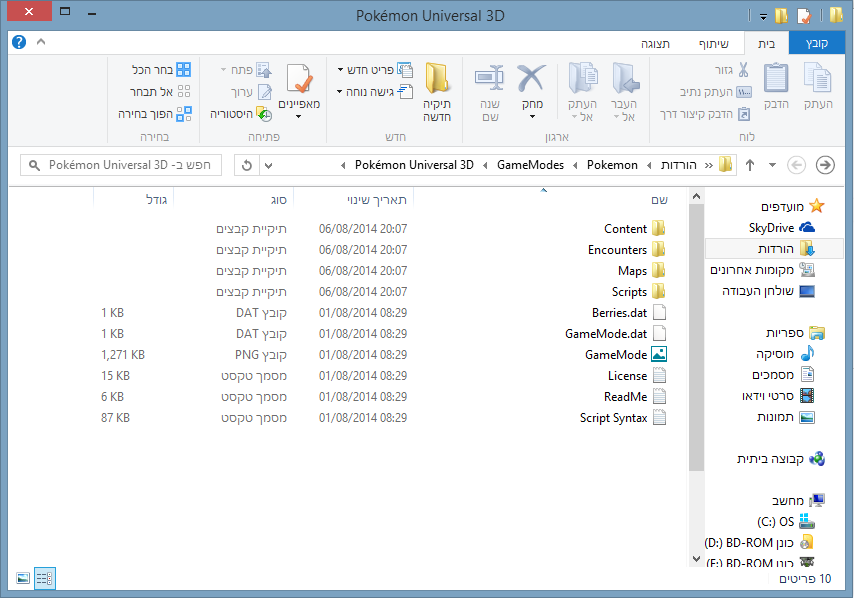
Task: Click the address bar history dropdown
Action: [269, 165]
